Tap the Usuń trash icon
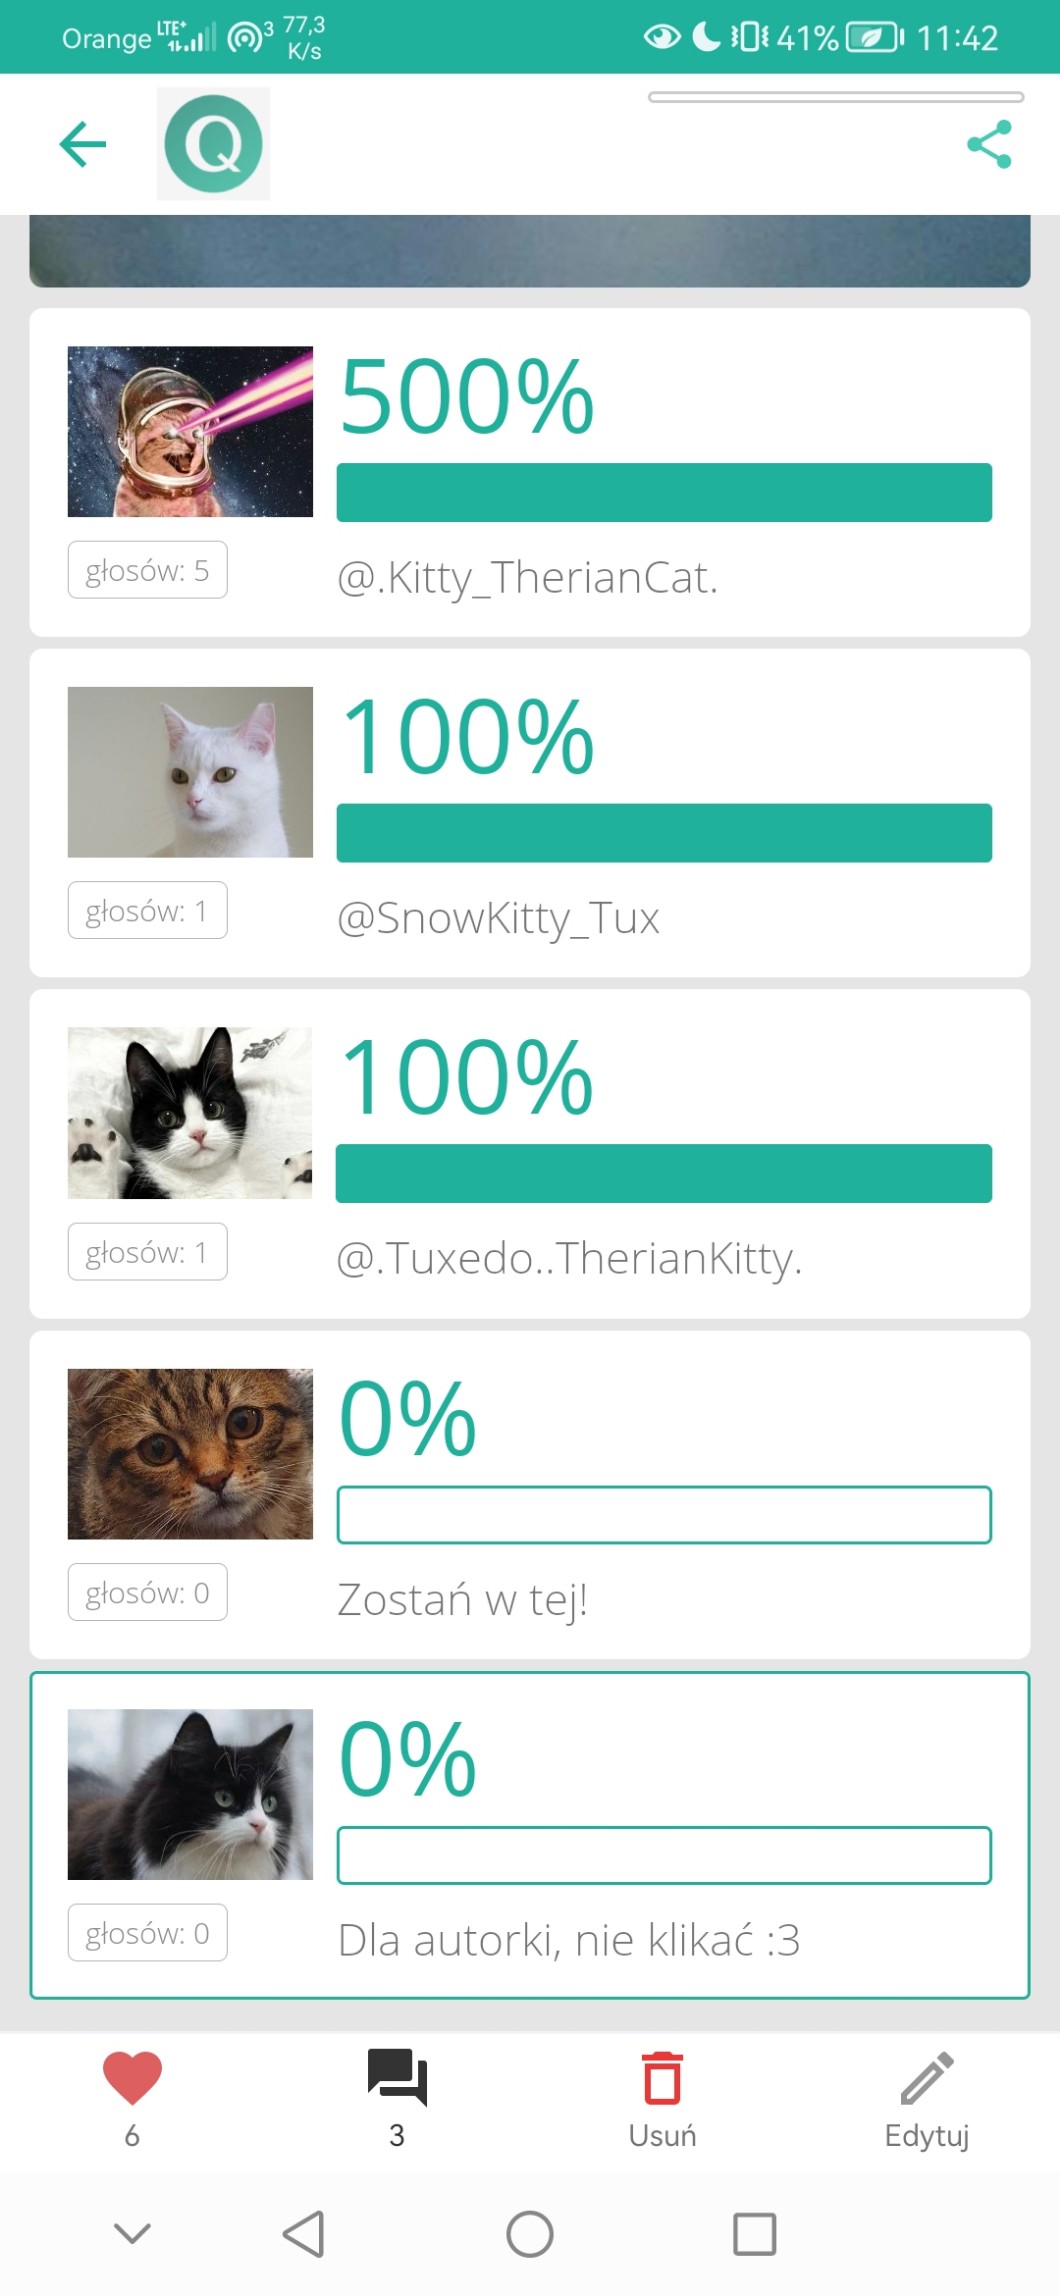Screen dimensions: 1060x2296 (x=662, y=2080)
